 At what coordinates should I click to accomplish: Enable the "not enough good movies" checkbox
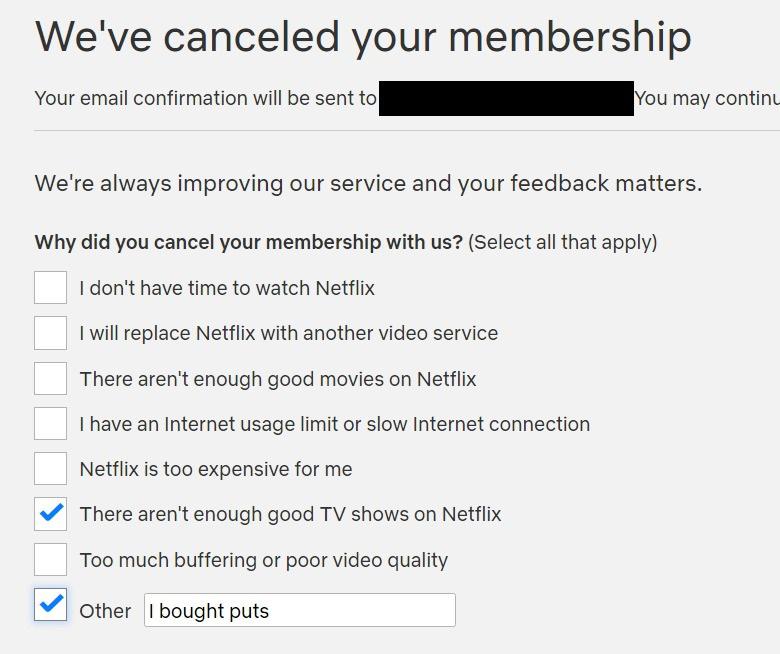click(50, 378)
